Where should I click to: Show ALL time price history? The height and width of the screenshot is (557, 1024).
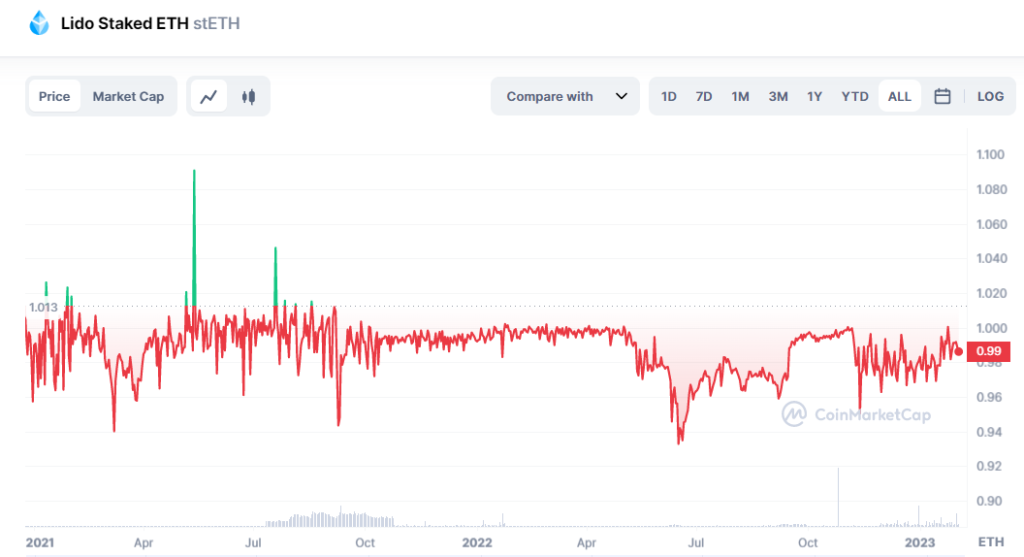pyautogui.click(x=899, y=97)
